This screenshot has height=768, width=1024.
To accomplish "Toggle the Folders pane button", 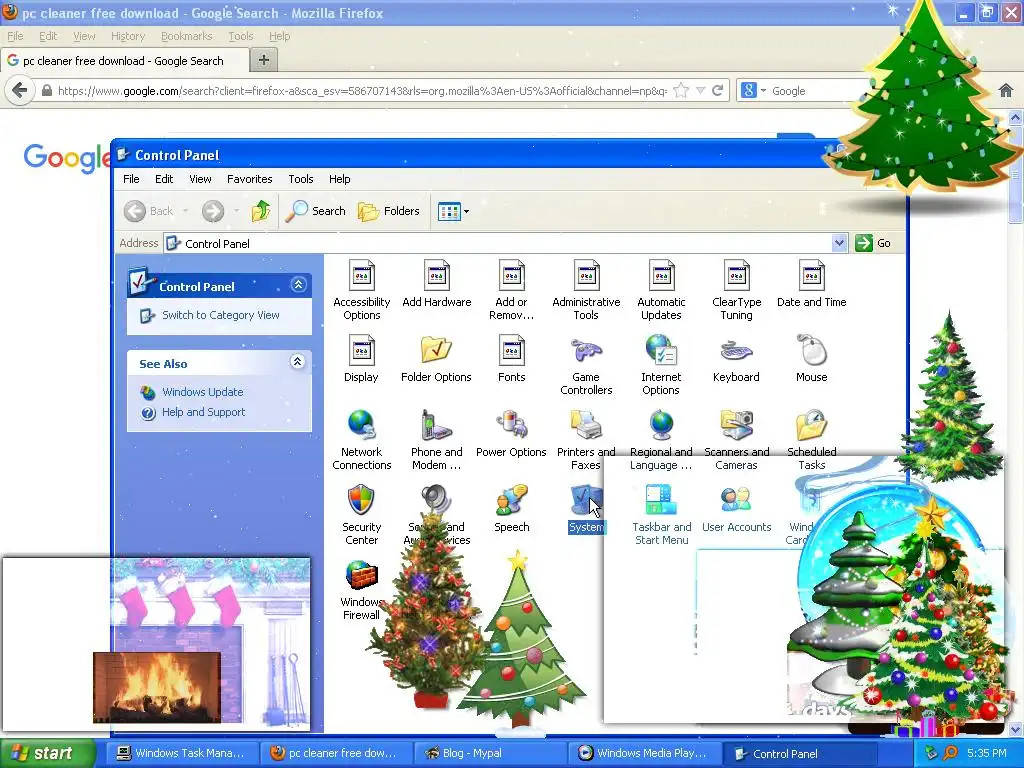I will coord(389,211).
